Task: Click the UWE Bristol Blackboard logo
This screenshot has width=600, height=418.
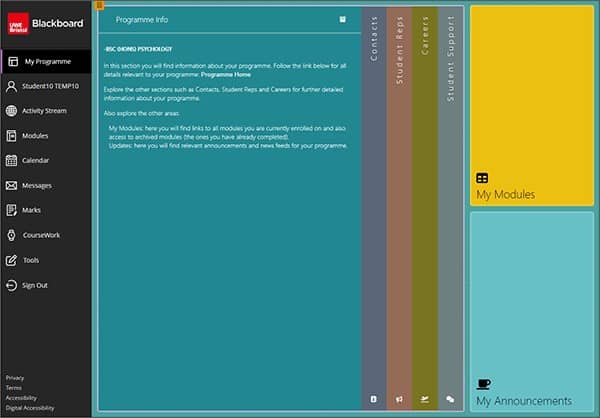Action: pyautogui.click(x=46, y=24)
